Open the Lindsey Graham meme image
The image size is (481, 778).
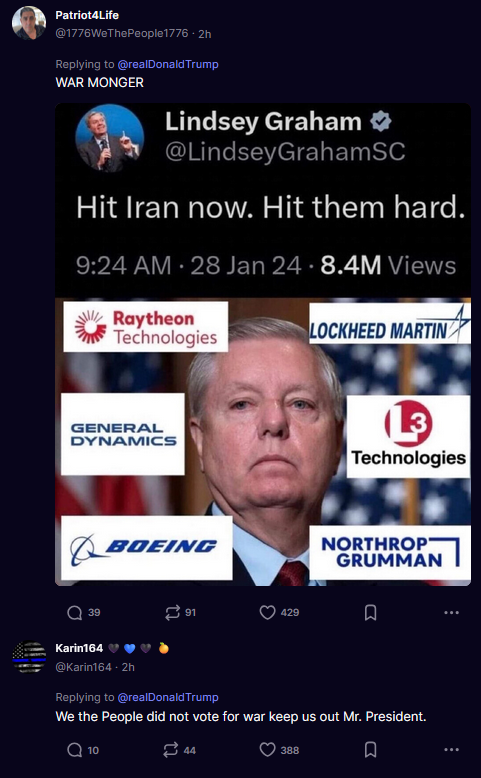(263, 344)
